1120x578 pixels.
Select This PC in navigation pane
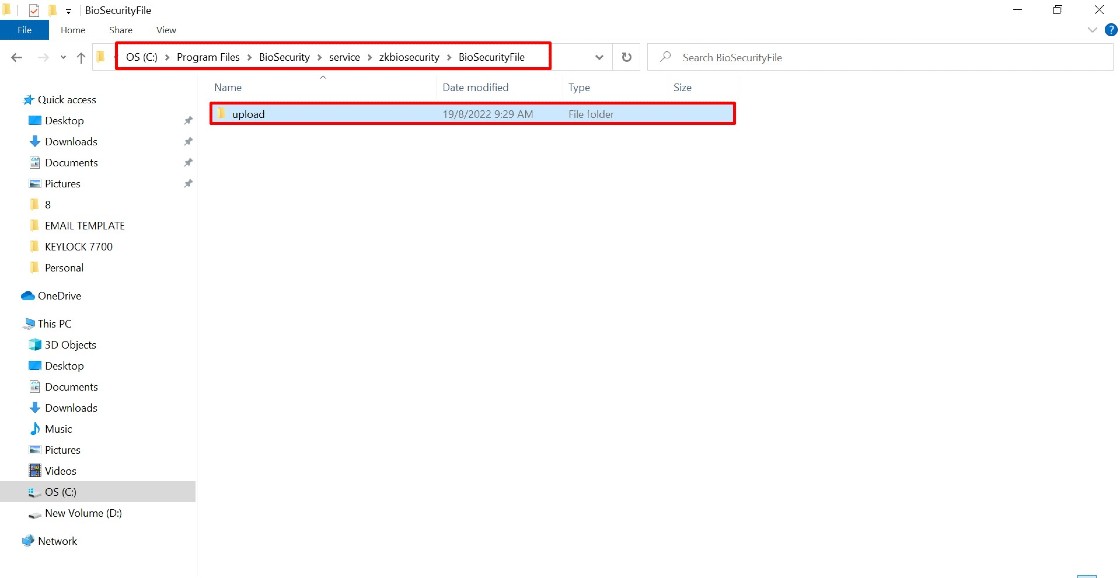(54, 324)
